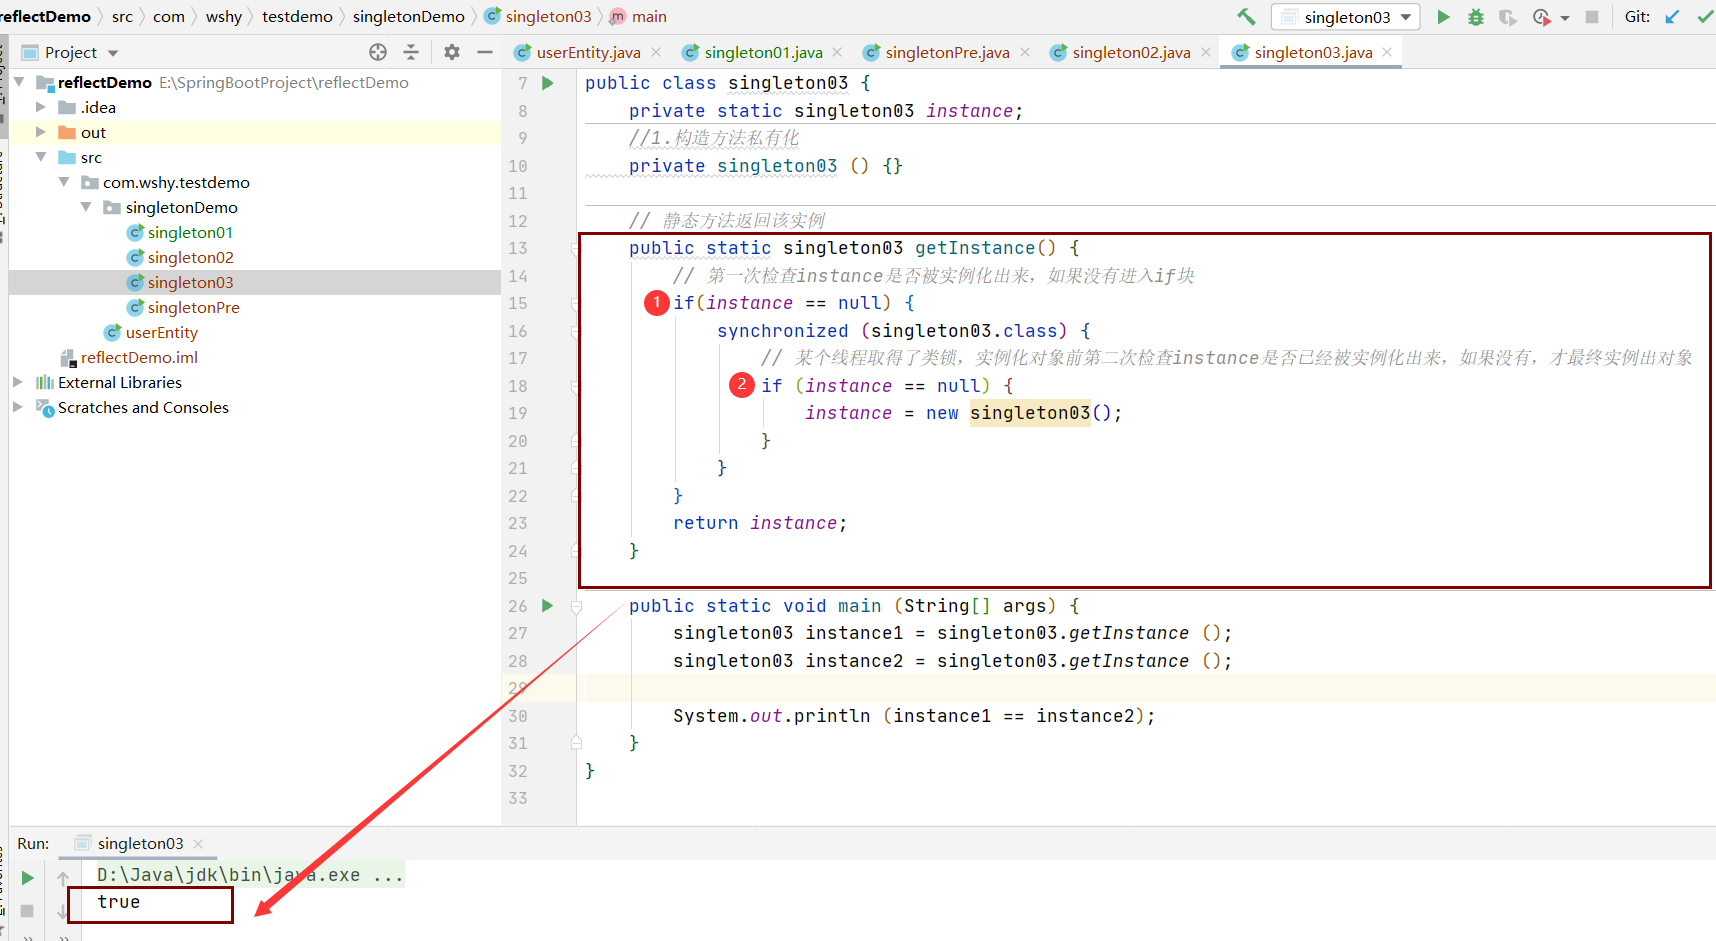Click the com breadcrumb
The image size is (1716, 941).
click(169, 17)
